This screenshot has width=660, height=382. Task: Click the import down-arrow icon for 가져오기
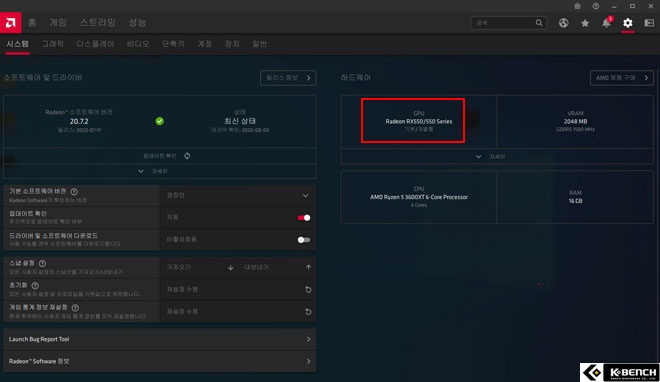click(x=230, y=268)
